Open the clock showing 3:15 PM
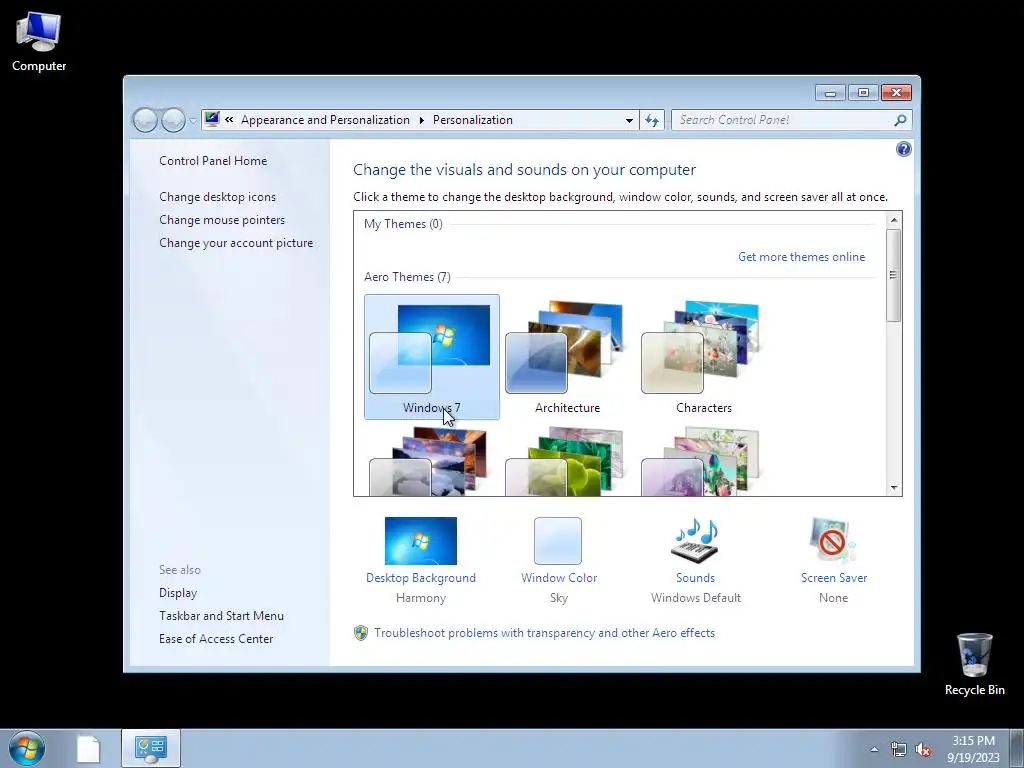This screenshot has height=768, width=1024. click(x=973, y=748)
